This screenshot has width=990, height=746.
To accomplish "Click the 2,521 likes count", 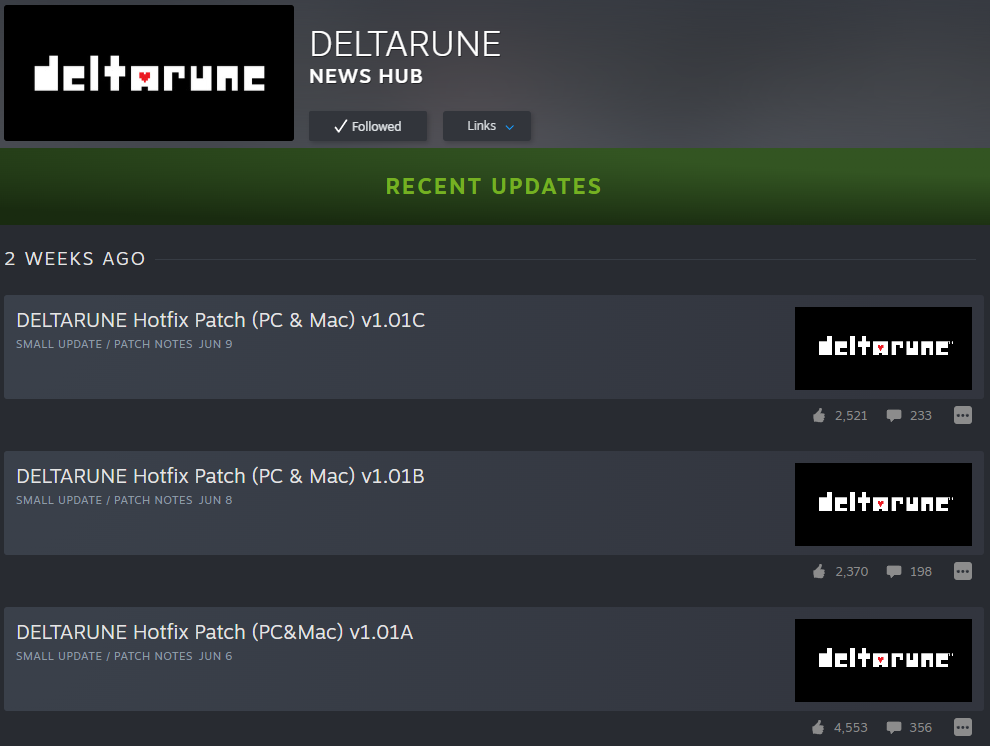I will click(851, 415).
